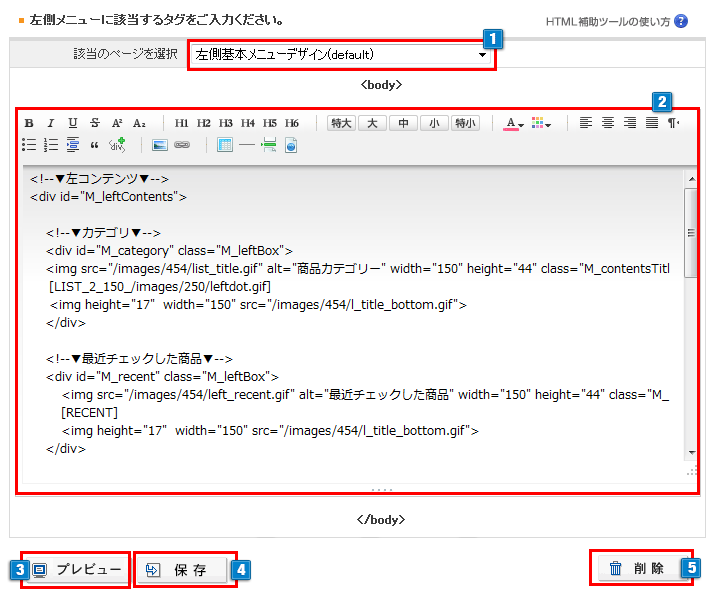Insert a table into the editor
715x600 pixels.
[225, 145]
